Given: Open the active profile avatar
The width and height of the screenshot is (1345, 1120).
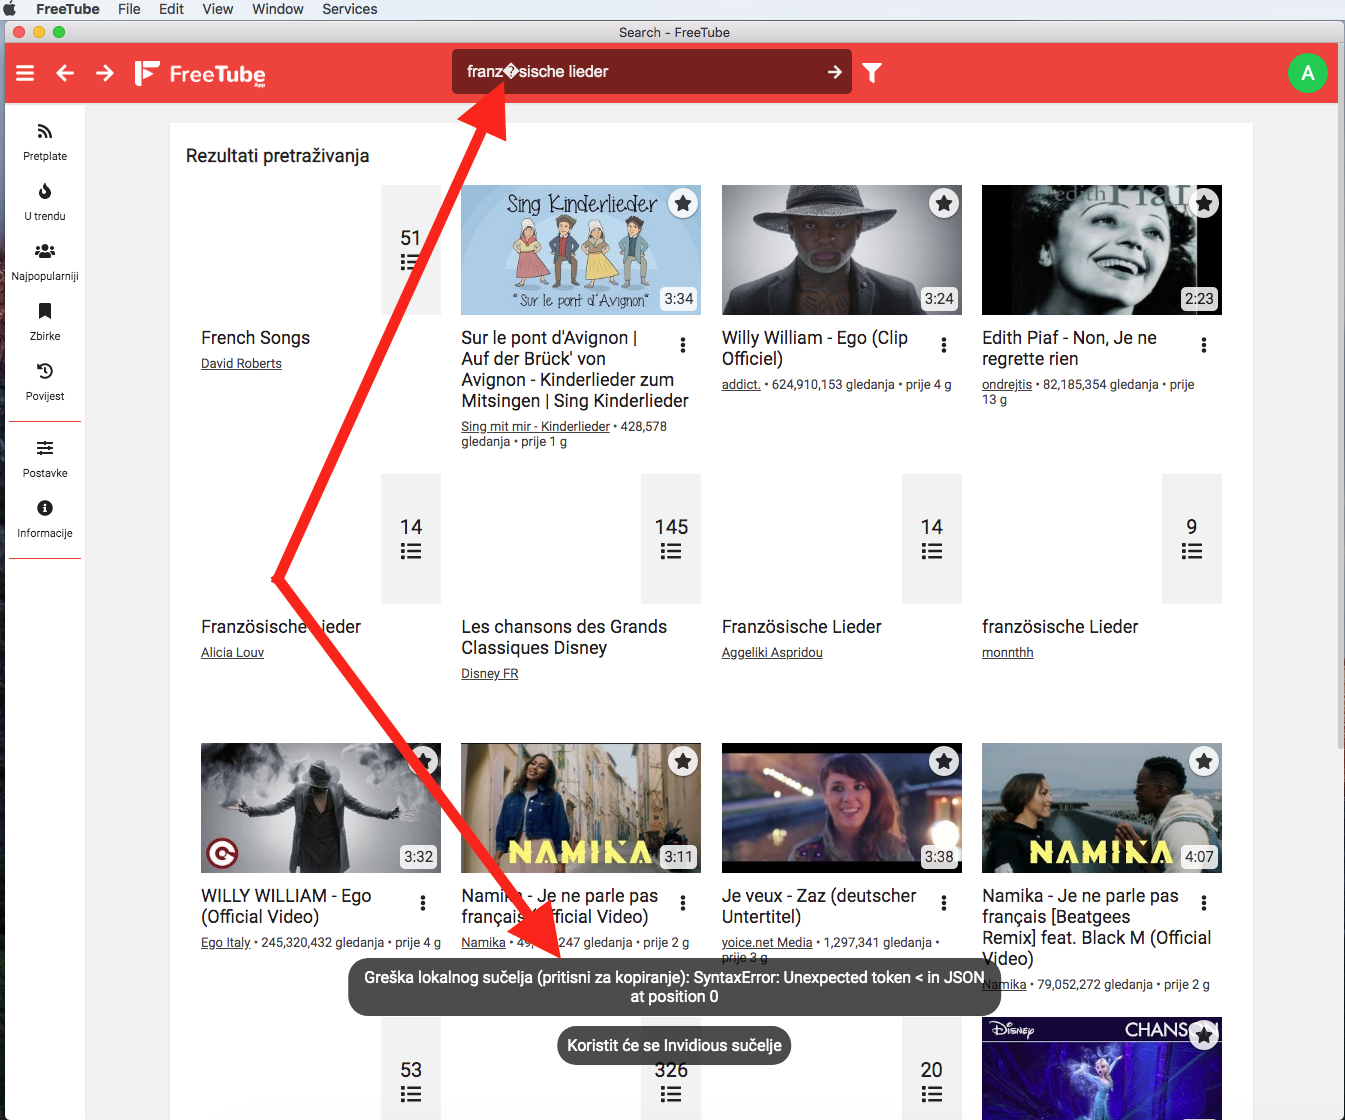Looking at the screenshot, I should 1307,72.
